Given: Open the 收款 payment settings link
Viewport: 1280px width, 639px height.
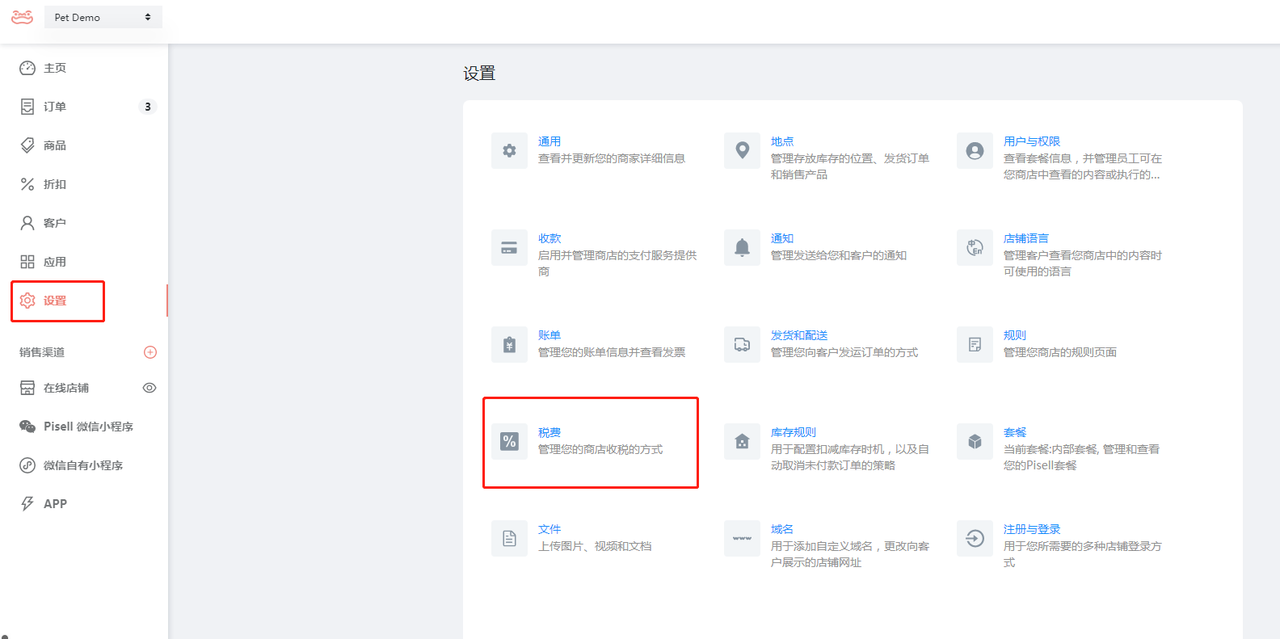Looking at the screenshot, I should (x=549, y=239).
